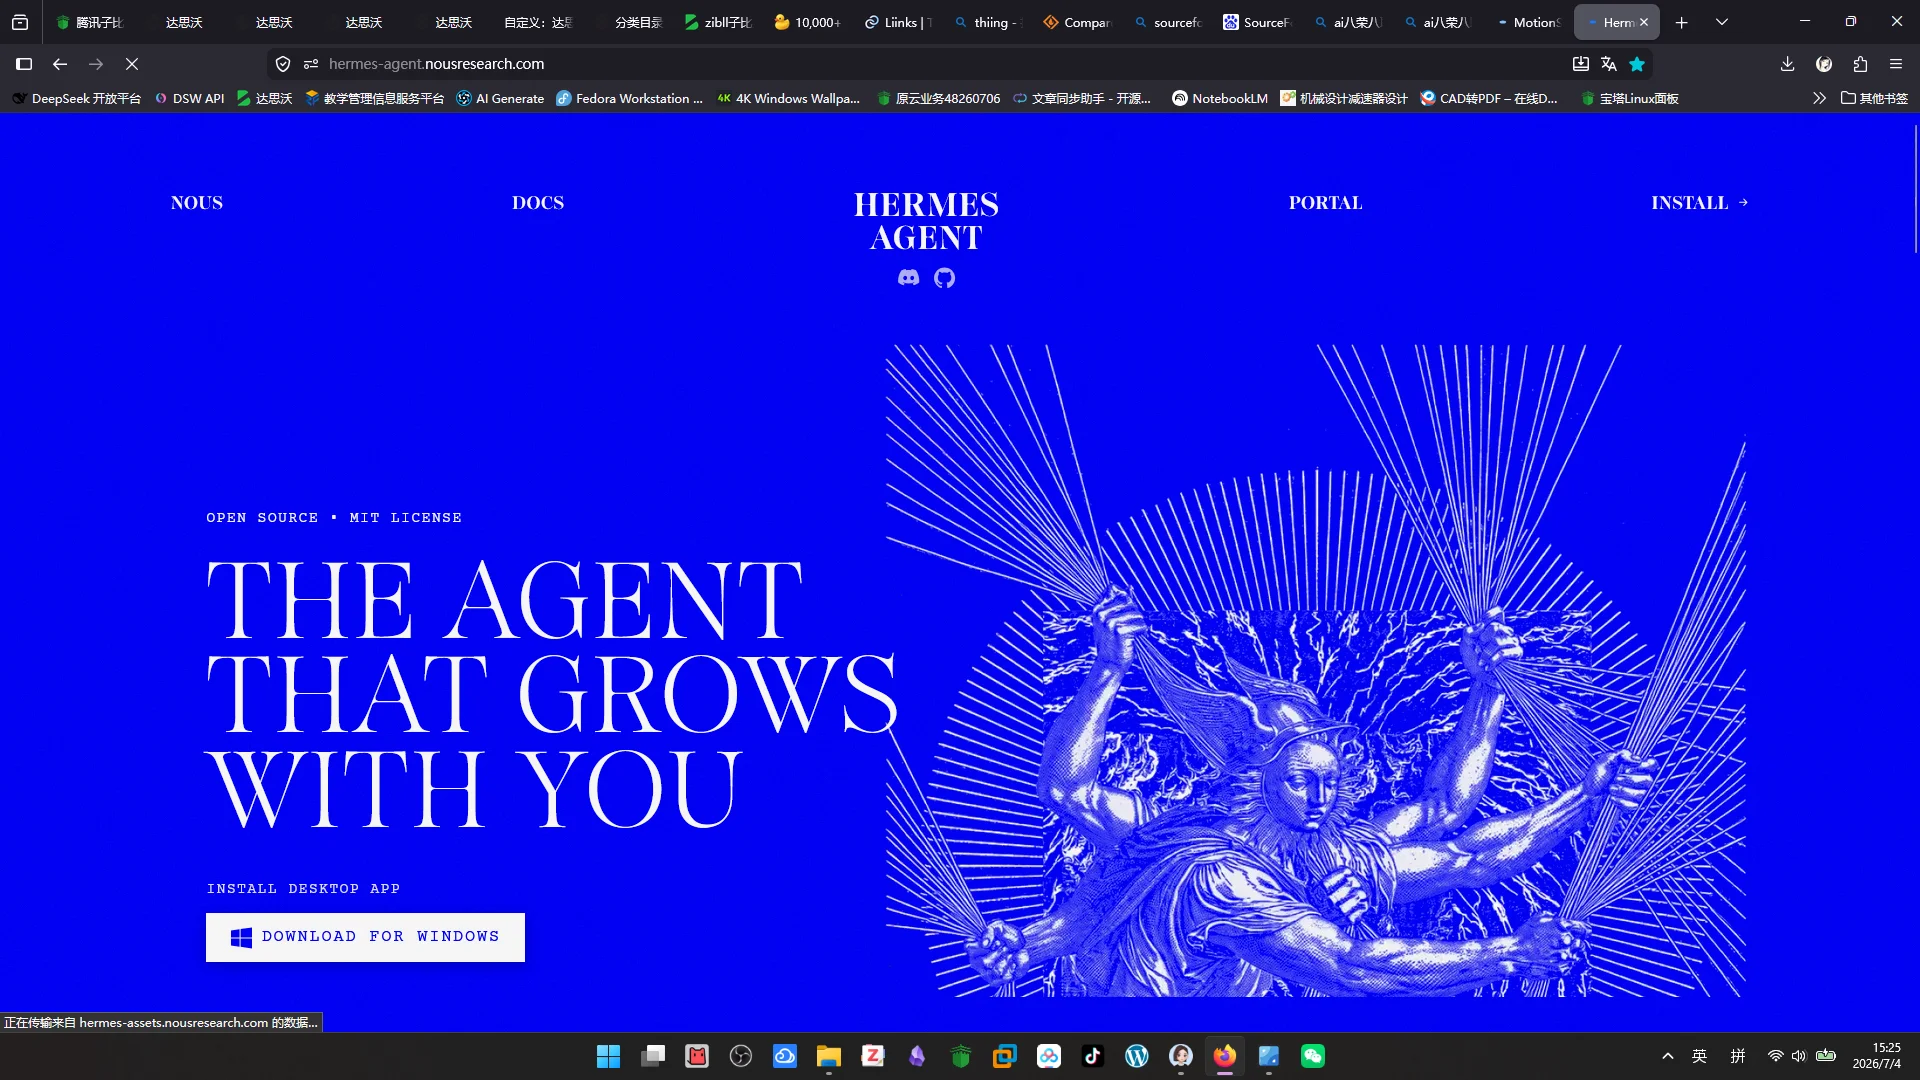Screen dimensions: 1920x1080
Task: Open the recent browsing Firefox View icon
Action: pos(20,22)
